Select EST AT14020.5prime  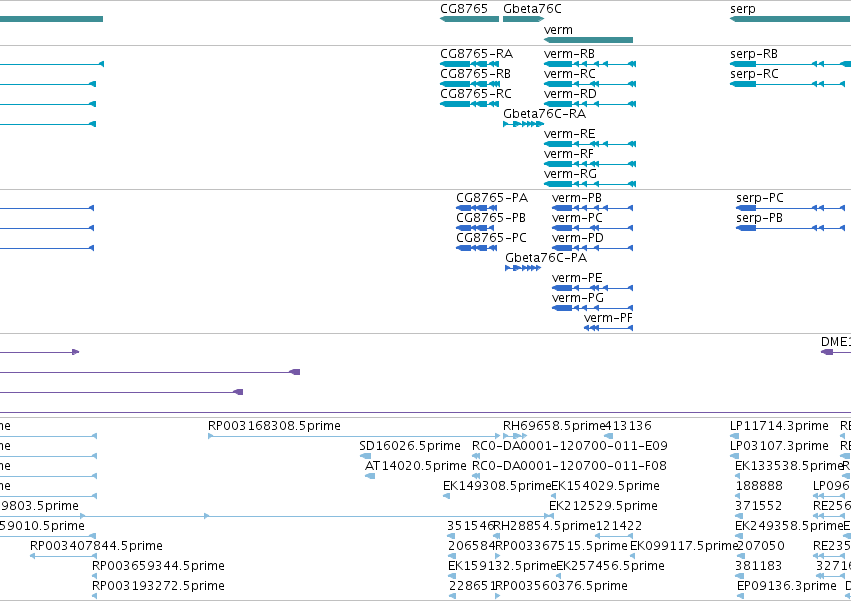tap(370, 476)
